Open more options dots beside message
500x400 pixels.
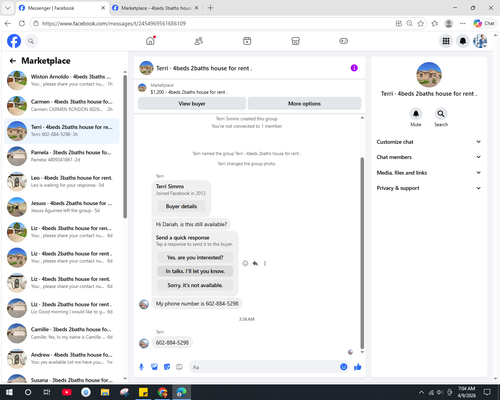(x=265, y=263)
